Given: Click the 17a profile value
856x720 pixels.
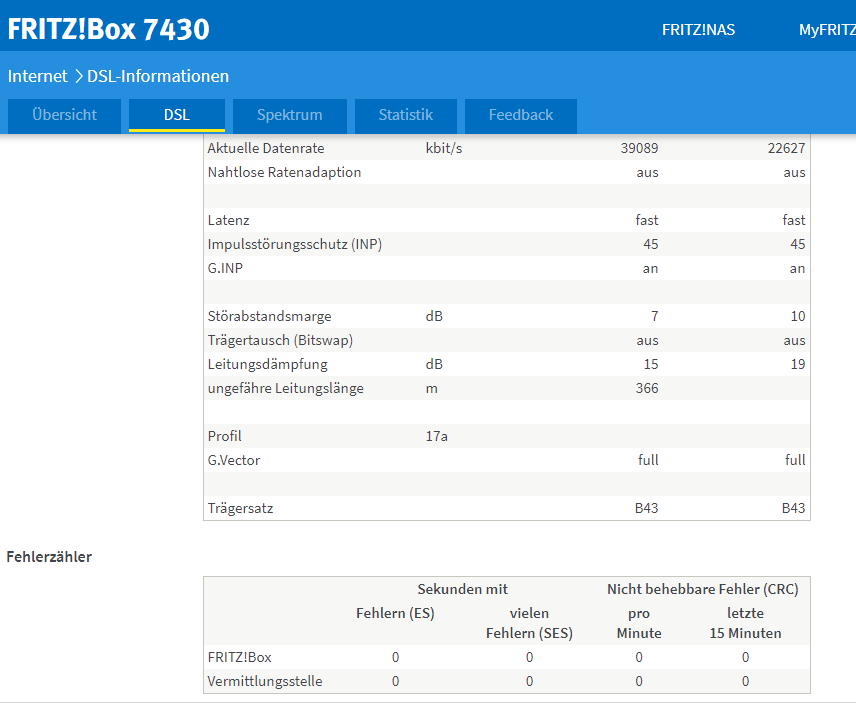Looking at the screenshot, I should (435, 436).
